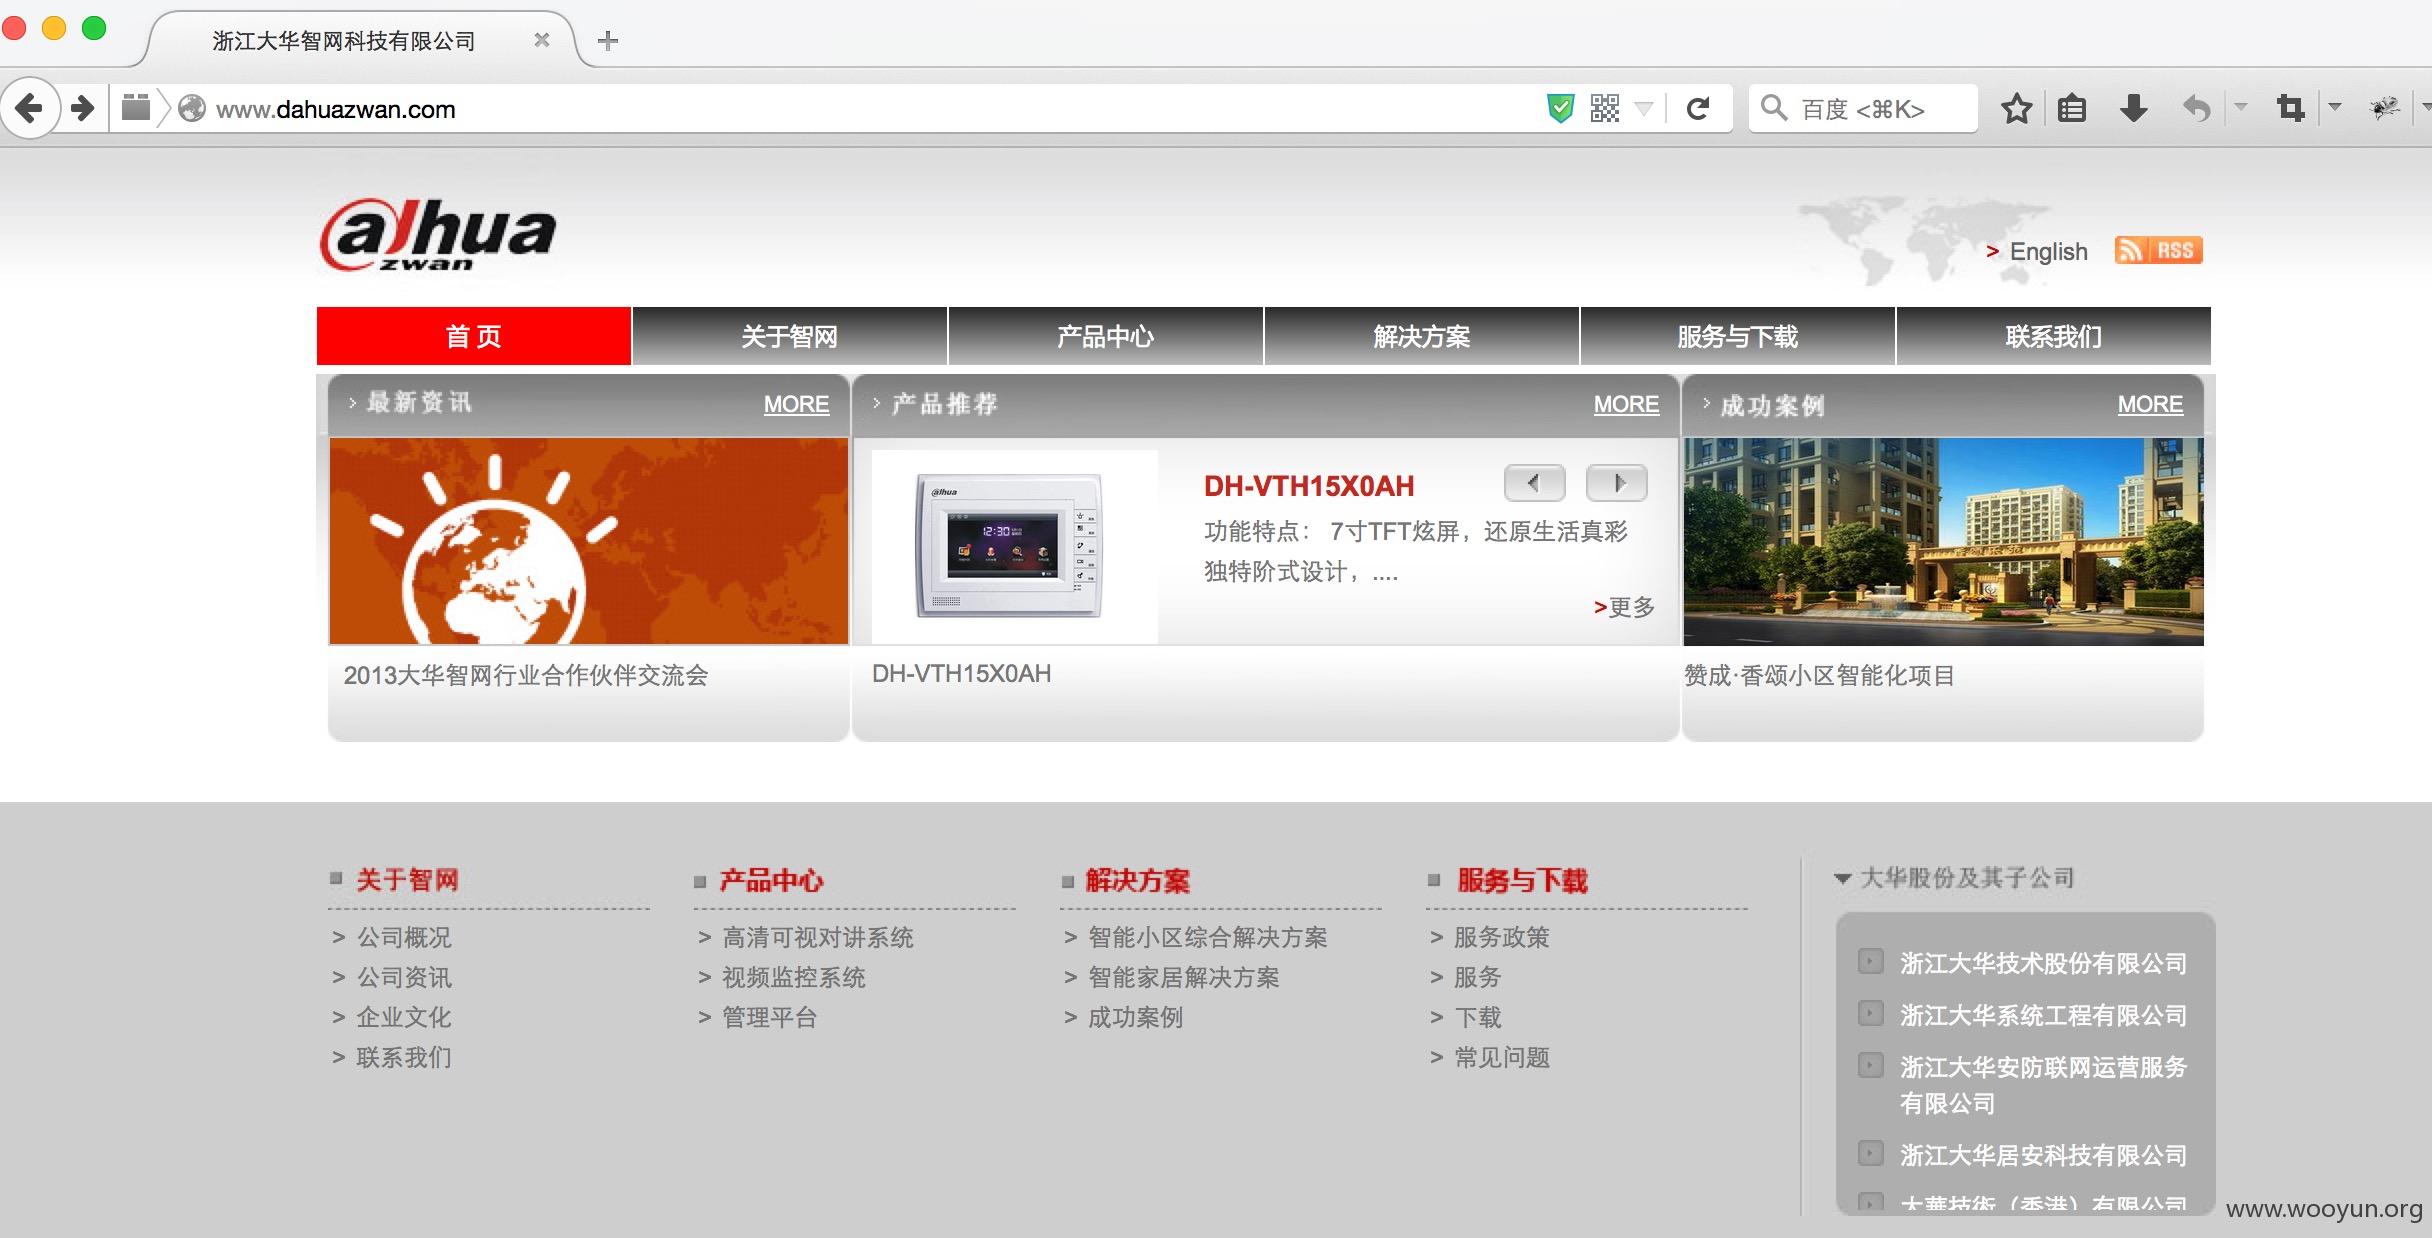Open the residential community case image

tap(1943, 541)
